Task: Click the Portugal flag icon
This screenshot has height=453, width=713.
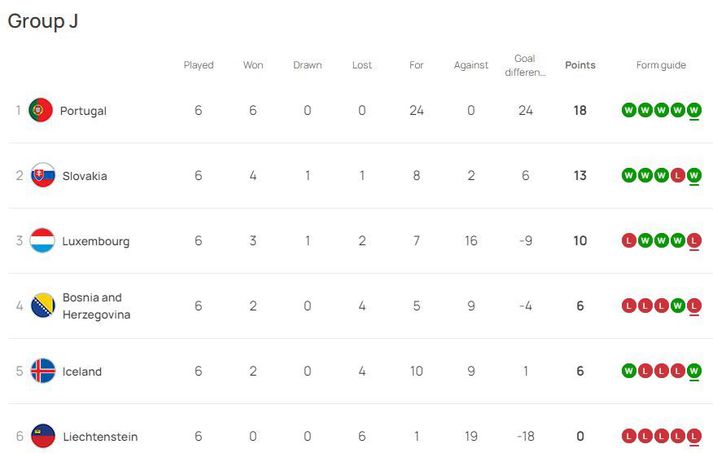Action: pos(40,110)
